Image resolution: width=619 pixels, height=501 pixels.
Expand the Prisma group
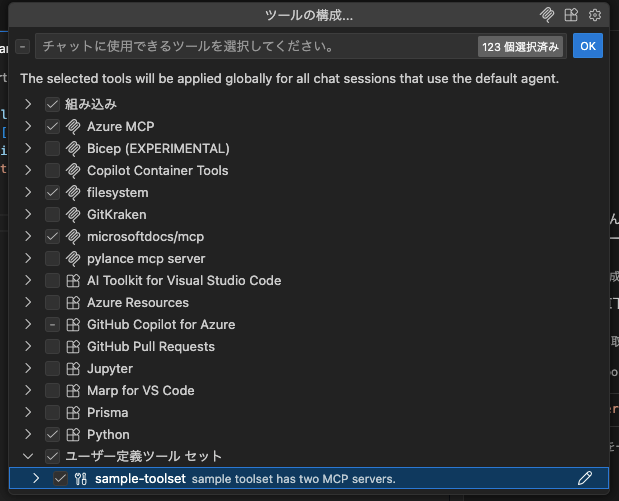point(28,413)
